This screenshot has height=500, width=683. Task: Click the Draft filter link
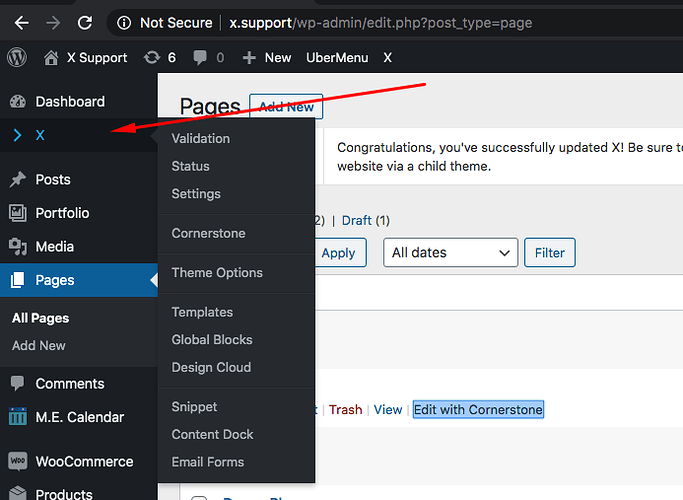coord(357,220)
